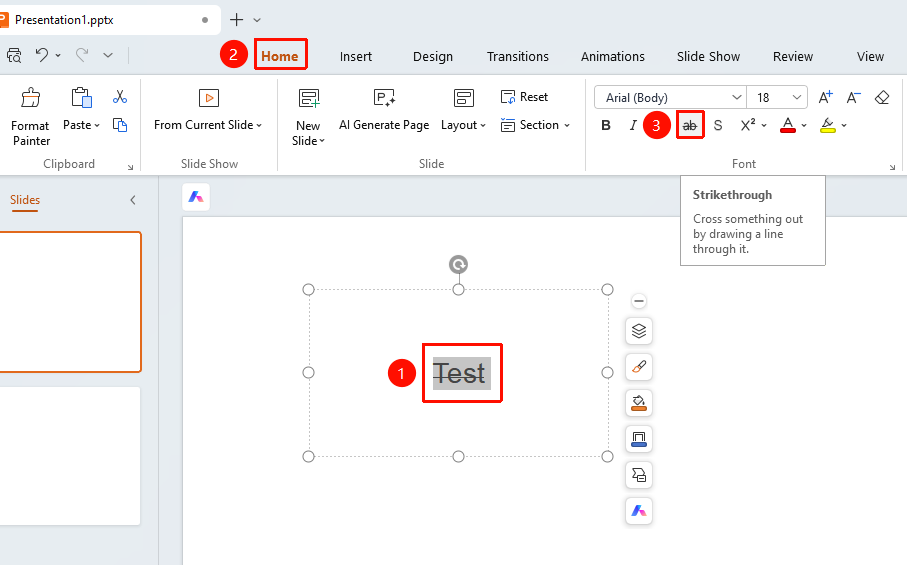Click the Redo arrow
This screenshot has height=565, width=907.
coord(82,55)
